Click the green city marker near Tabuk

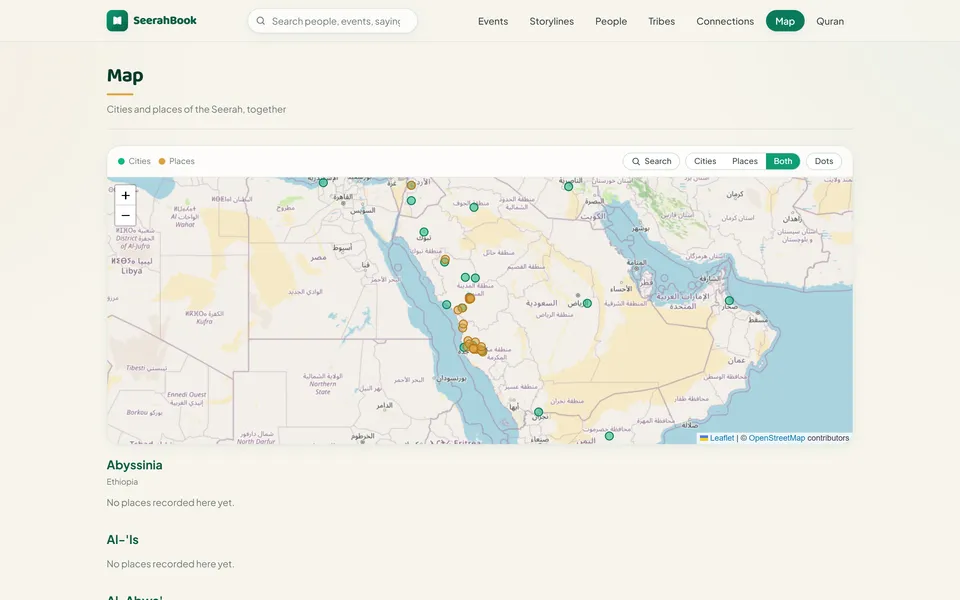424,232
